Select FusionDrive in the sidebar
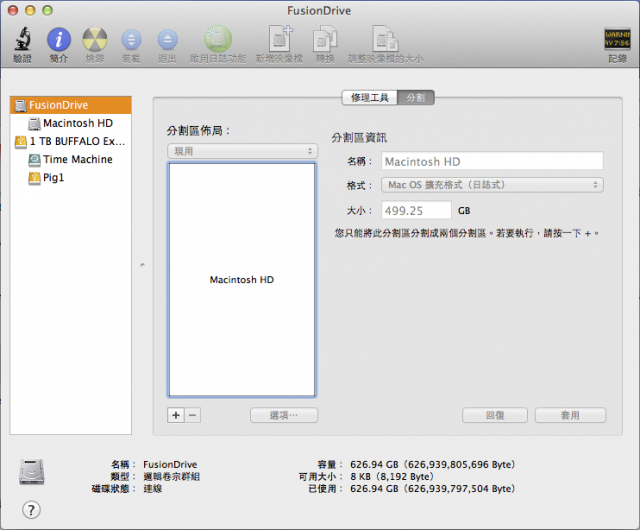 click(x=71, y=105)
